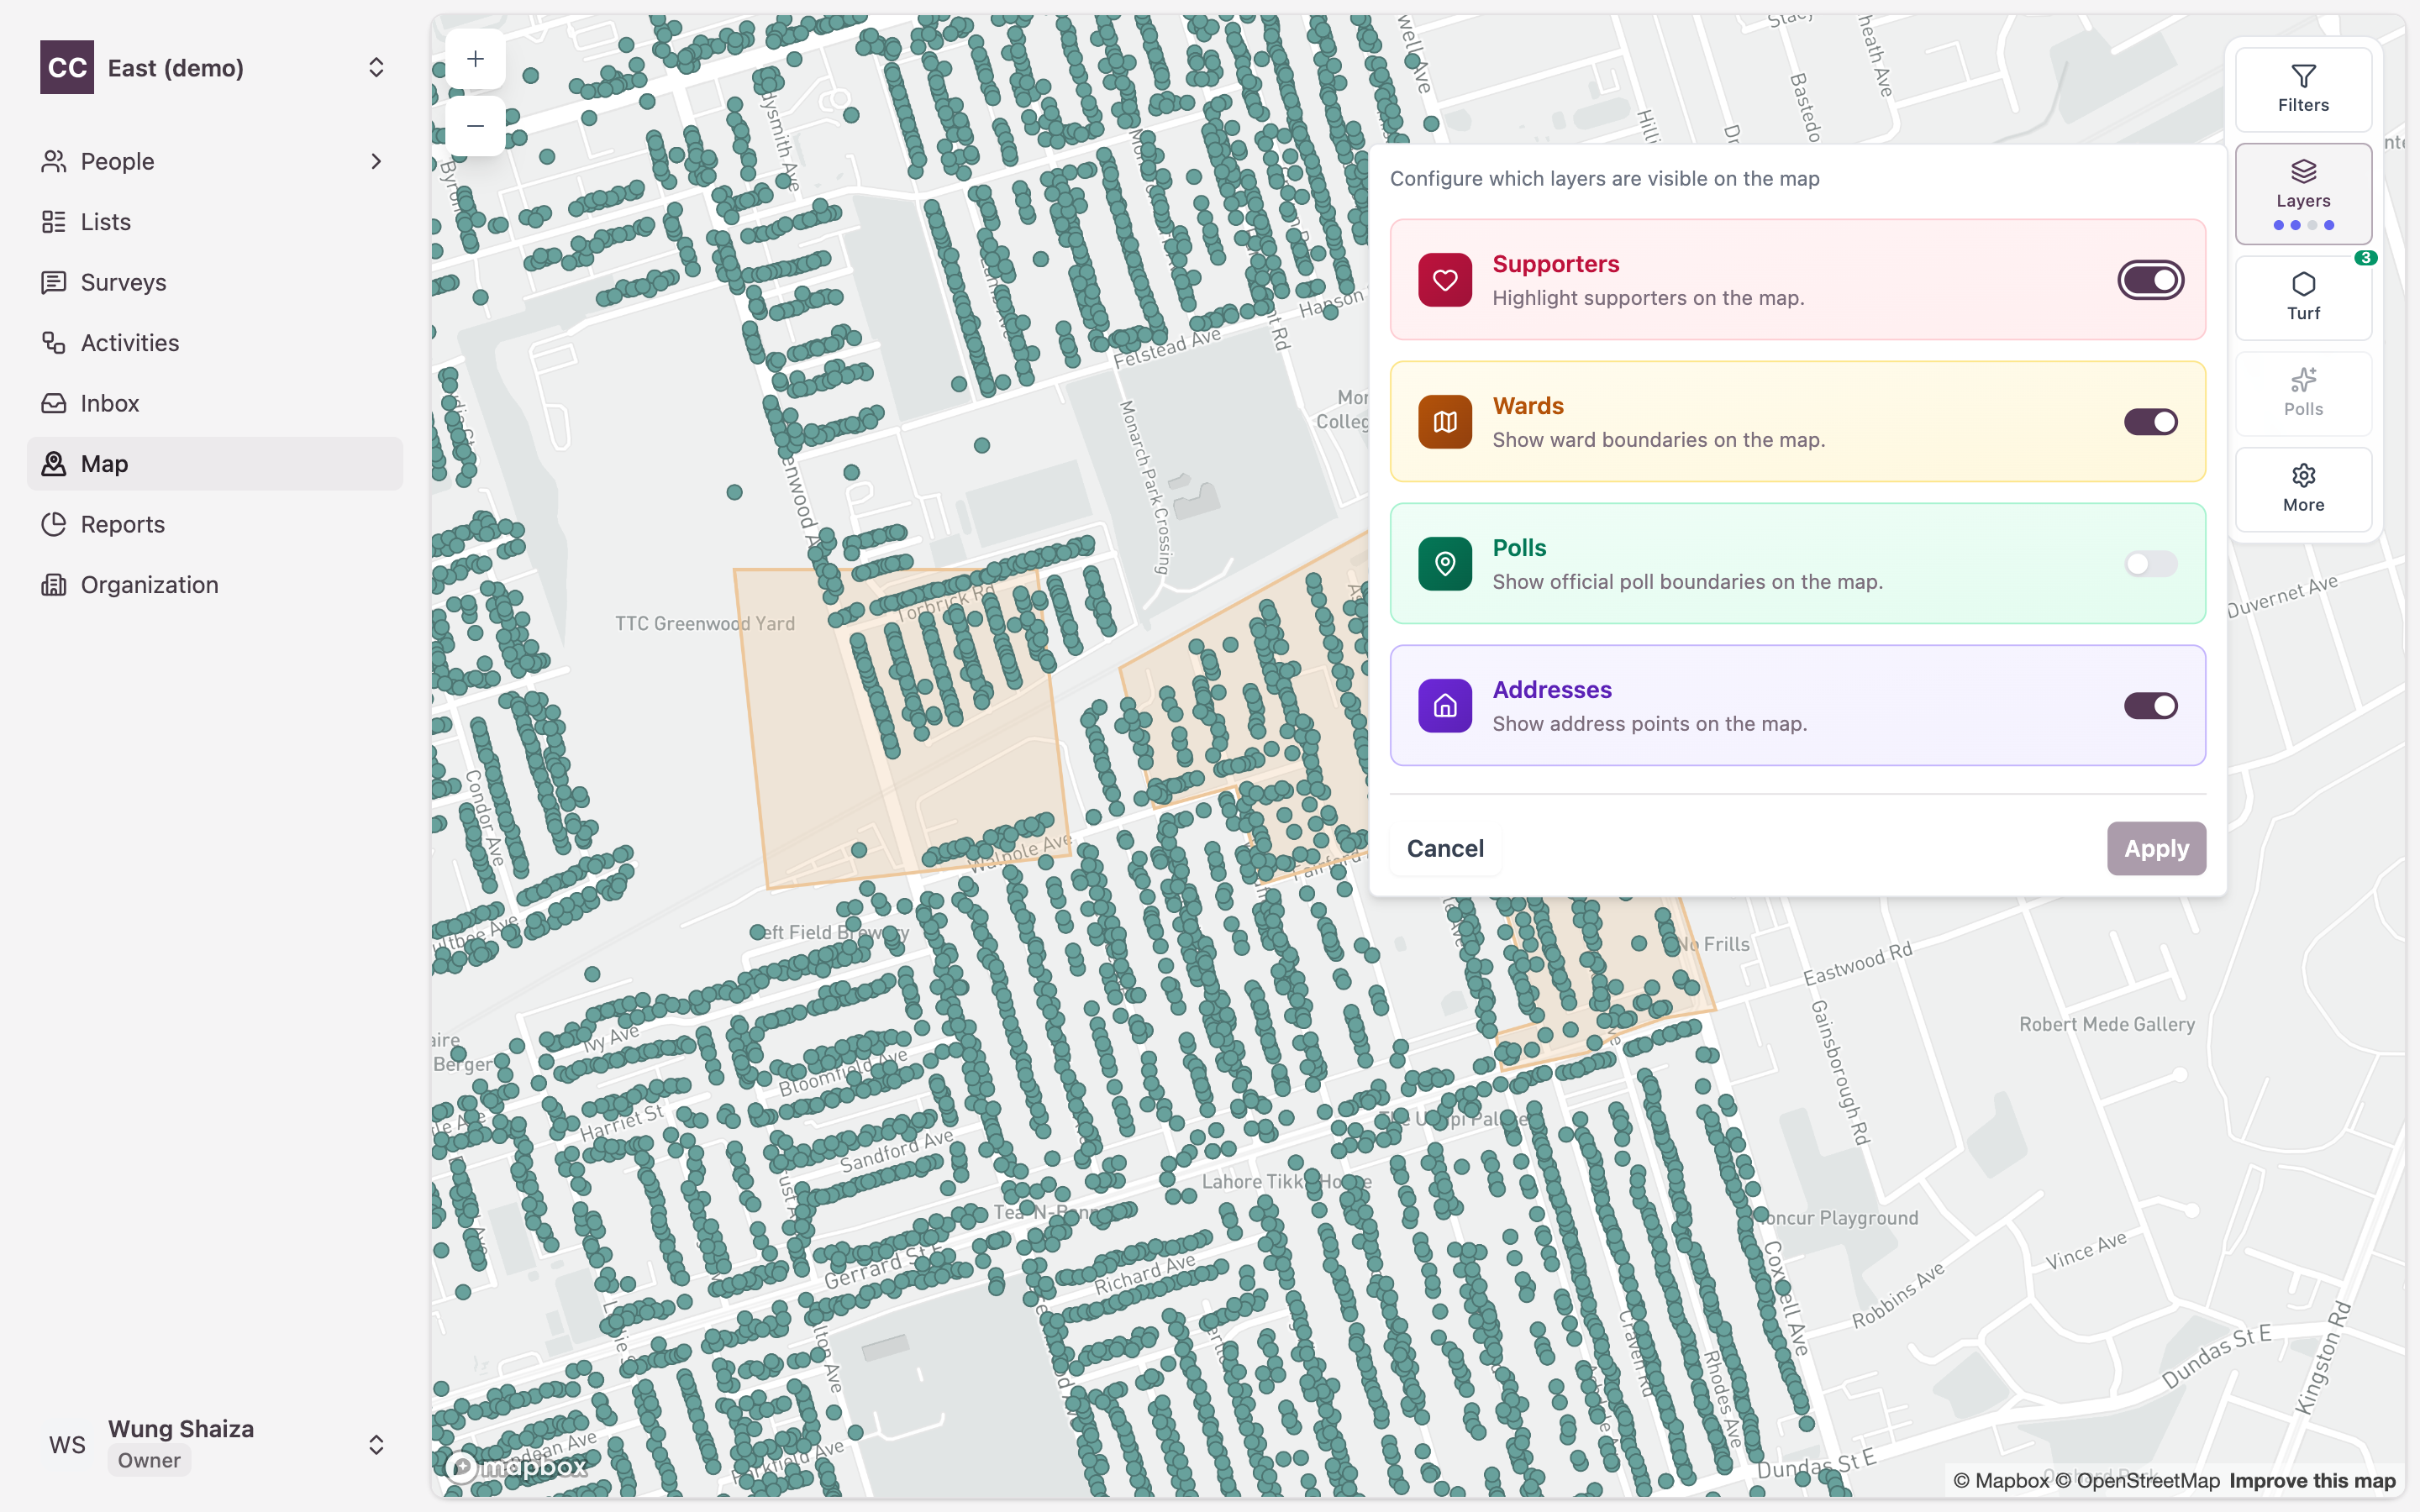
Task: Click the Polls layer title
Action: (x=1519, y=548)
